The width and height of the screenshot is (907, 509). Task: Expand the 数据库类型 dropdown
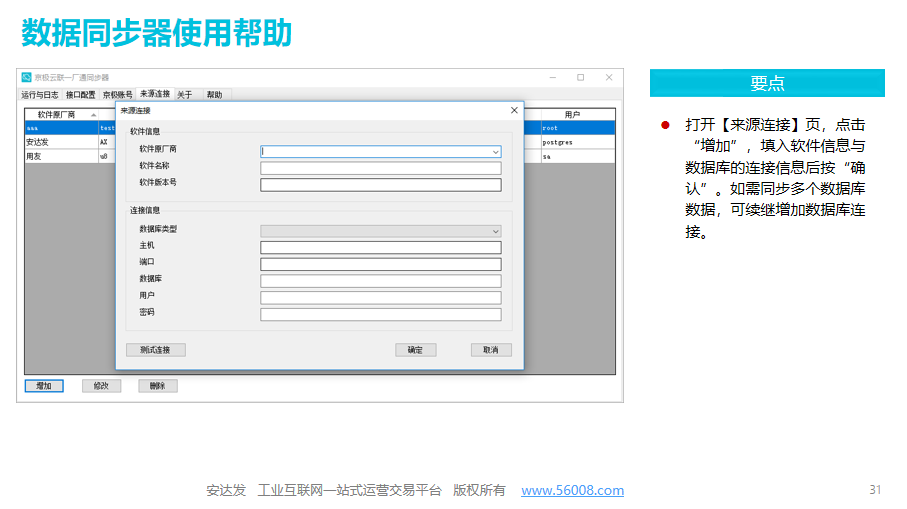[x=495, y=231]
